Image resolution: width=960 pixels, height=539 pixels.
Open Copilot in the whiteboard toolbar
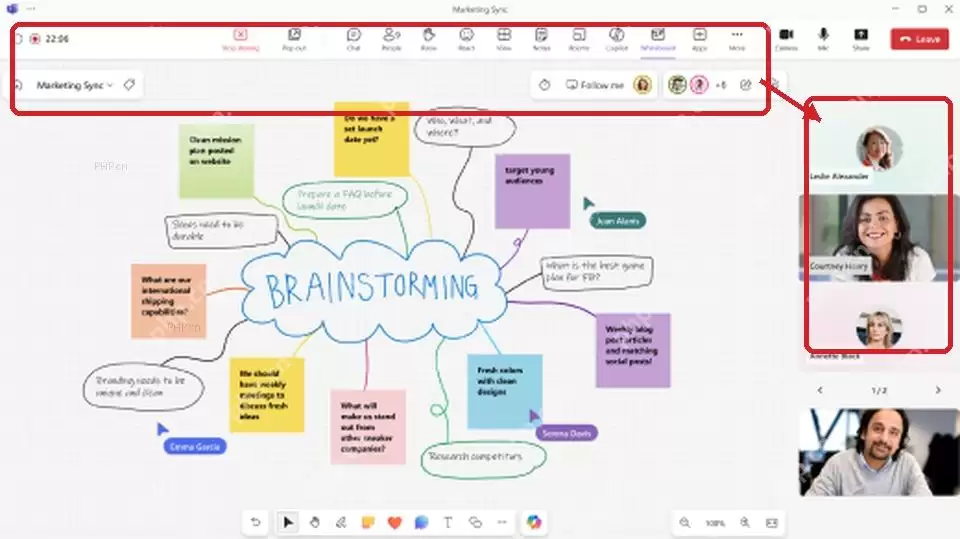(x=534, y=522)
